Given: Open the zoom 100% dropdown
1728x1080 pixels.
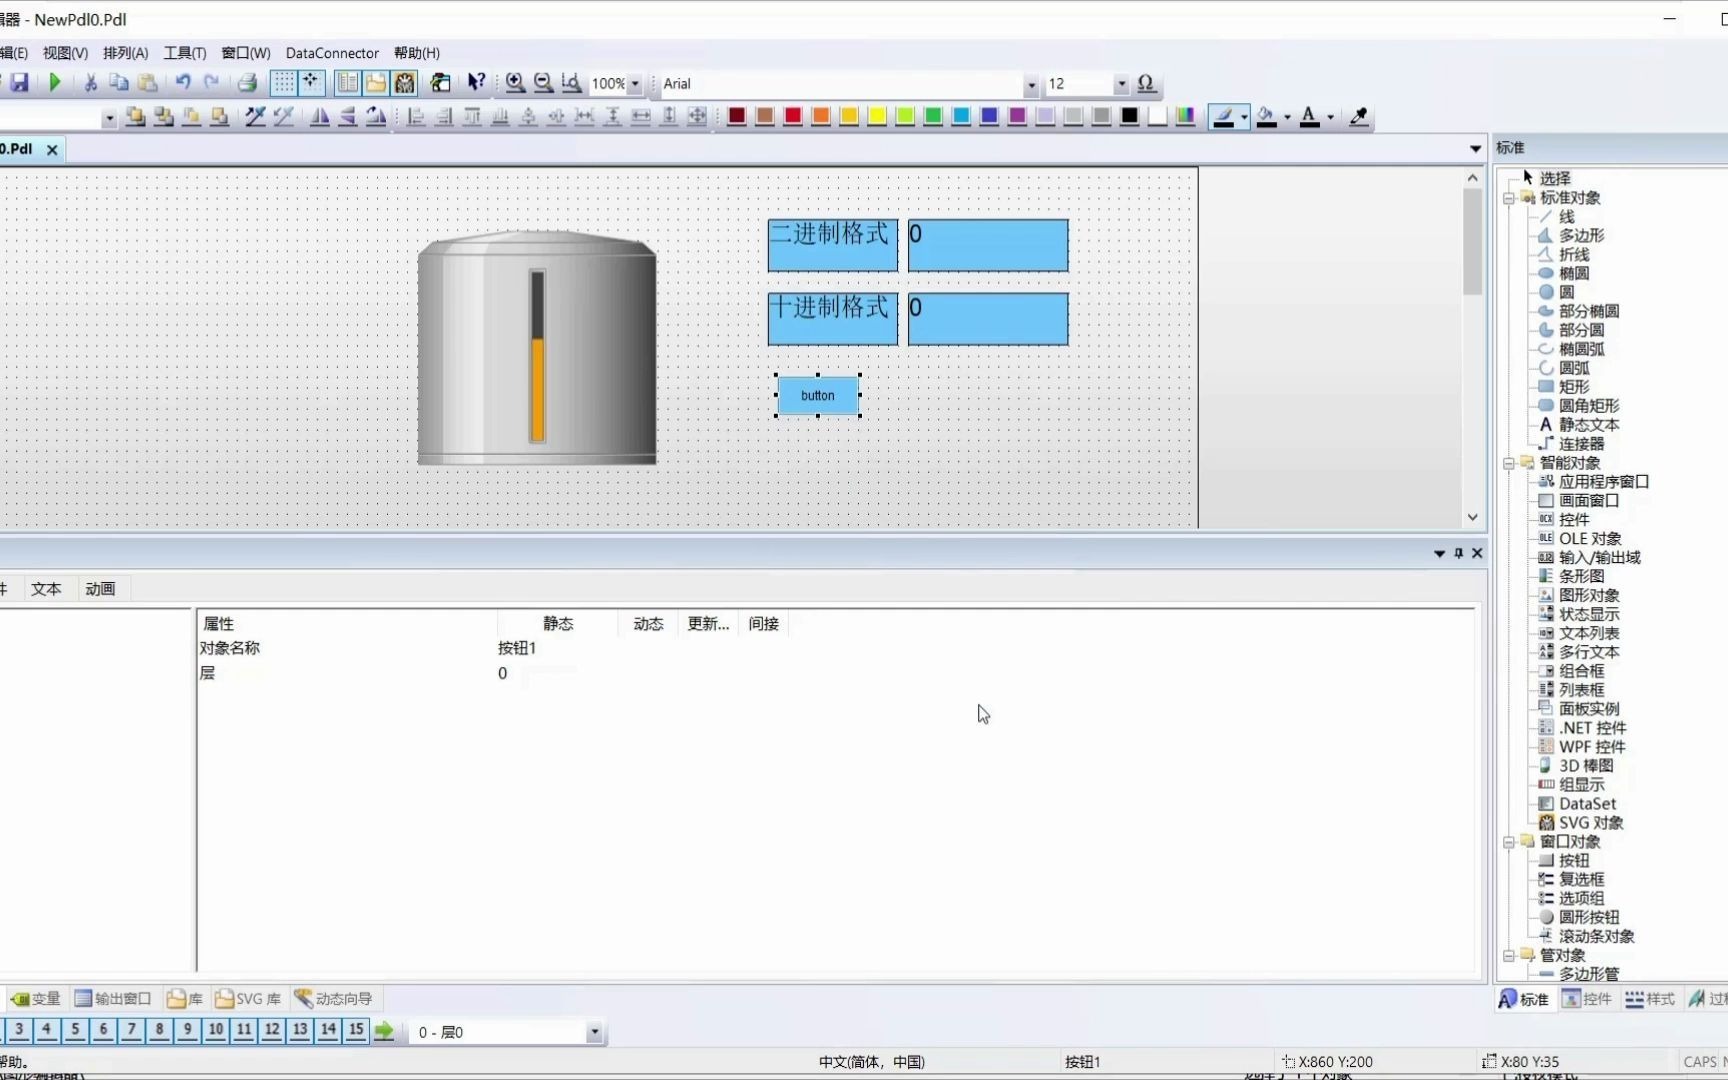Looking at the screenshot, I should point(637,84).
